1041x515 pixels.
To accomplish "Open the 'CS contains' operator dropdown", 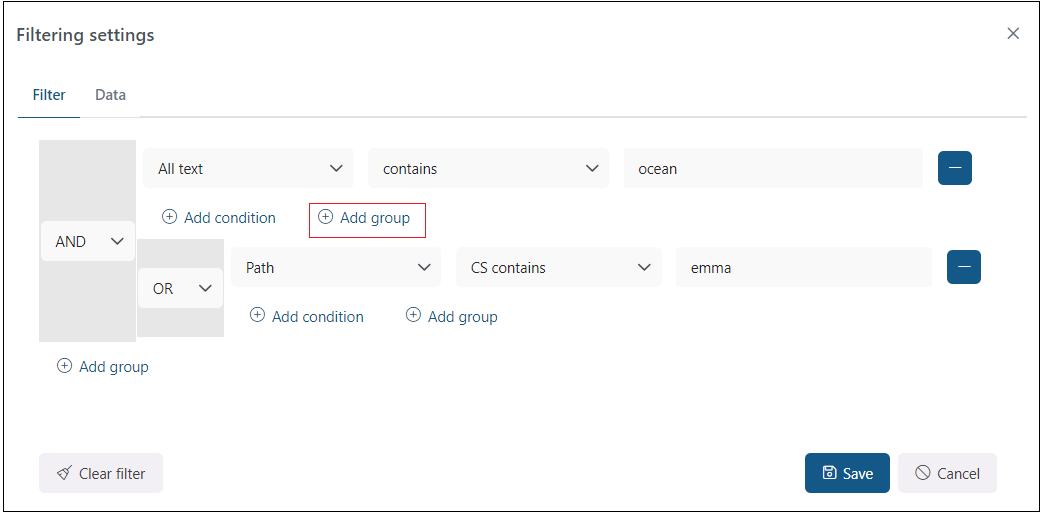I will coord(558,268).
